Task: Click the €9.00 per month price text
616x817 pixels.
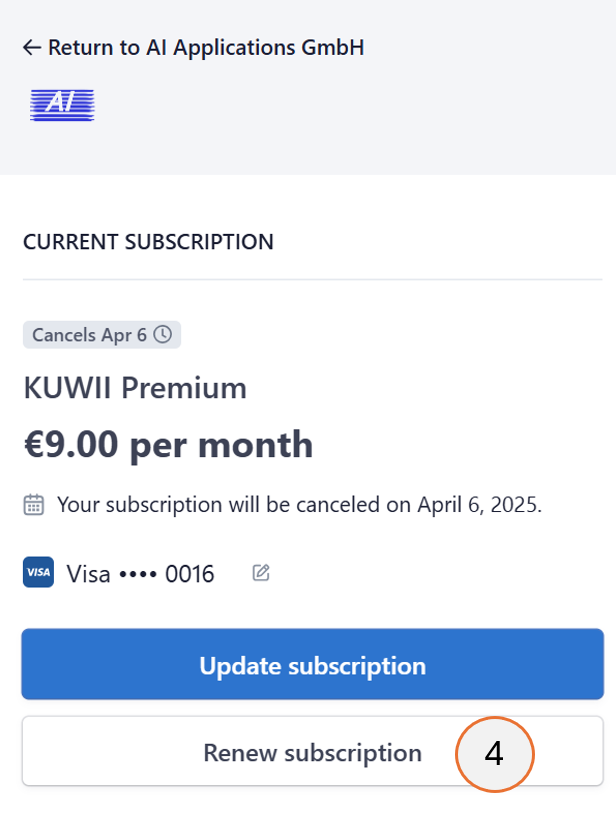Action: click(x=166, y=444)
